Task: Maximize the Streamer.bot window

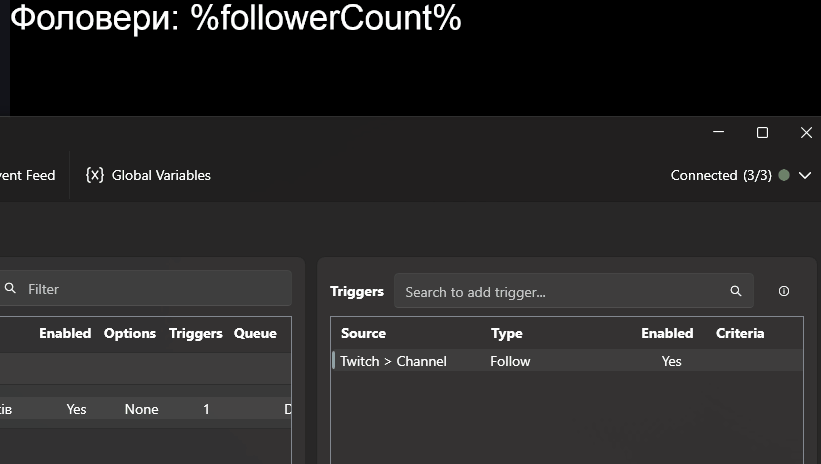Action: coord(762,133)
